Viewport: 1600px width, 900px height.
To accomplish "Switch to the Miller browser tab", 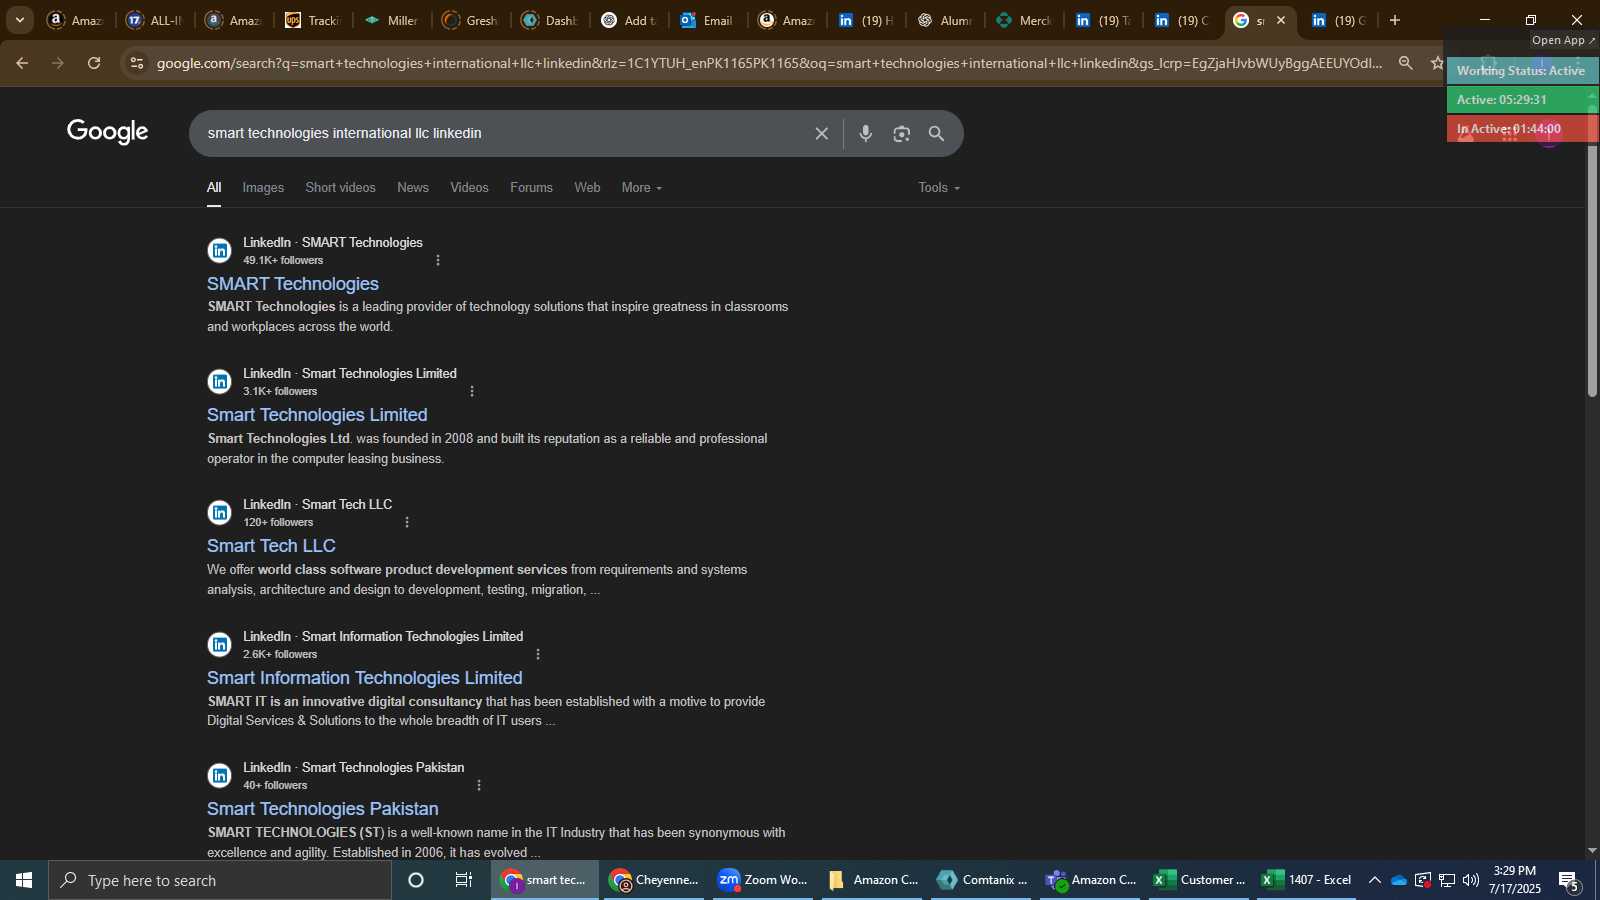I will (391, 20).
